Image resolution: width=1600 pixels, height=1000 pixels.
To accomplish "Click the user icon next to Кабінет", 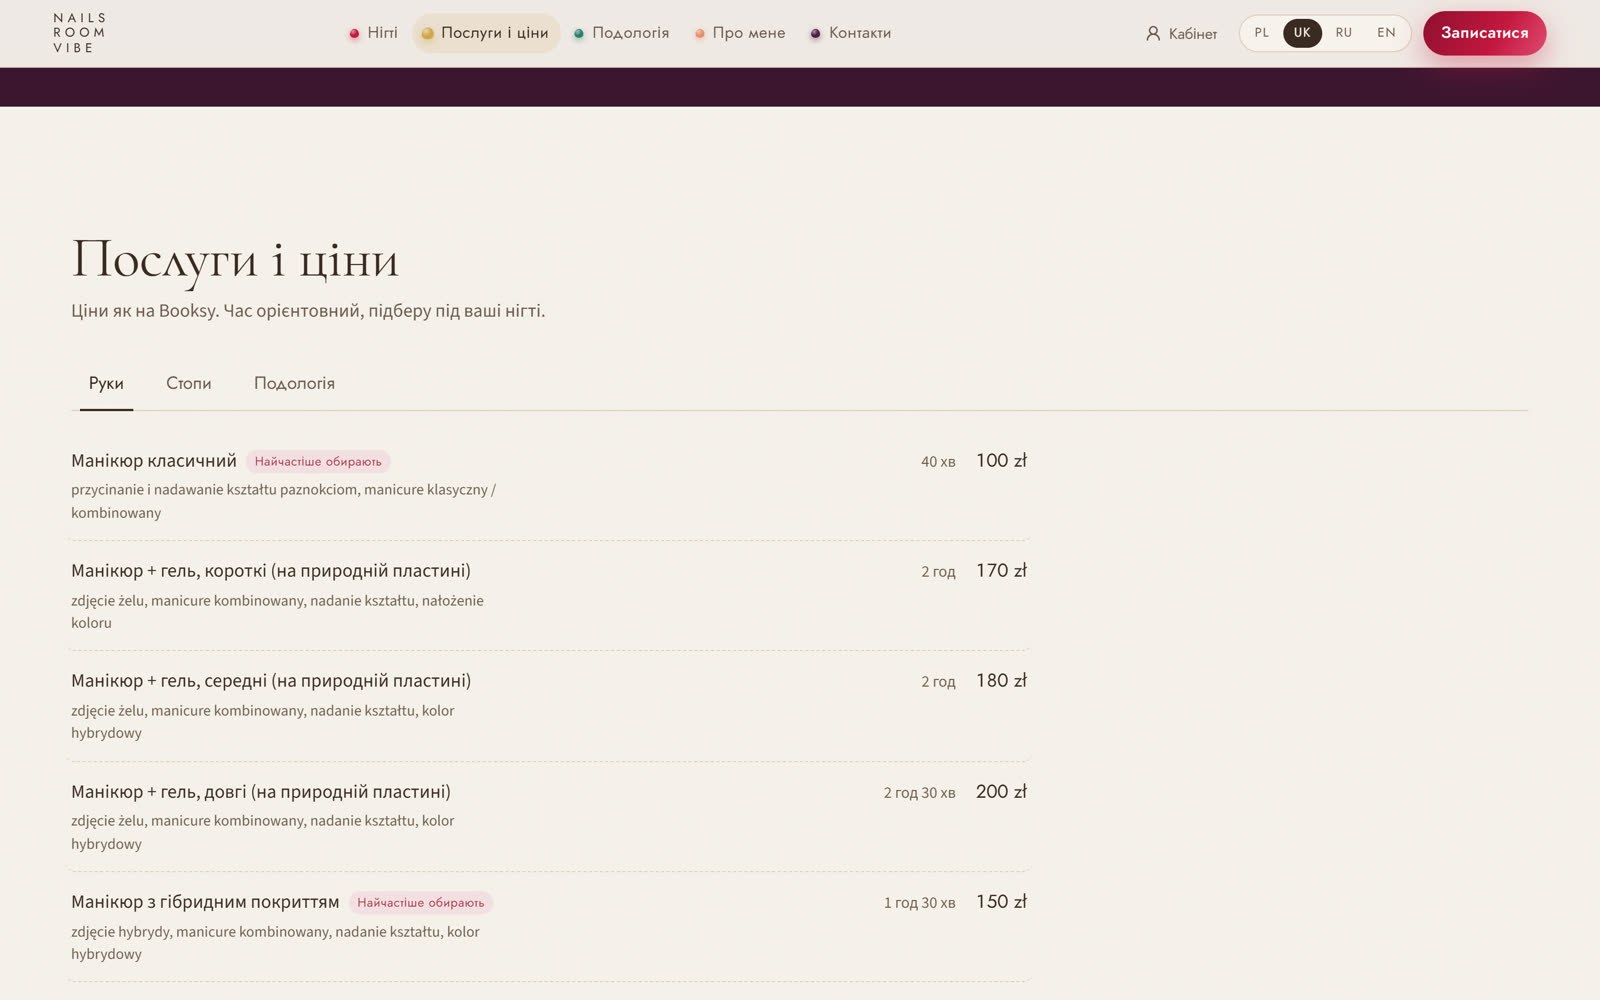I will point(1153,34).
